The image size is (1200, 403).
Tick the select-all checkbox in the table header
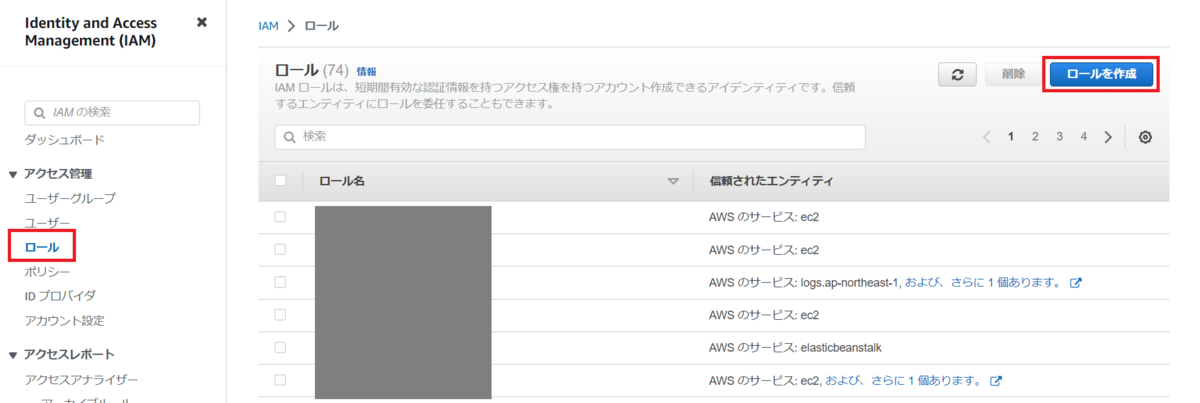[280, 181]
